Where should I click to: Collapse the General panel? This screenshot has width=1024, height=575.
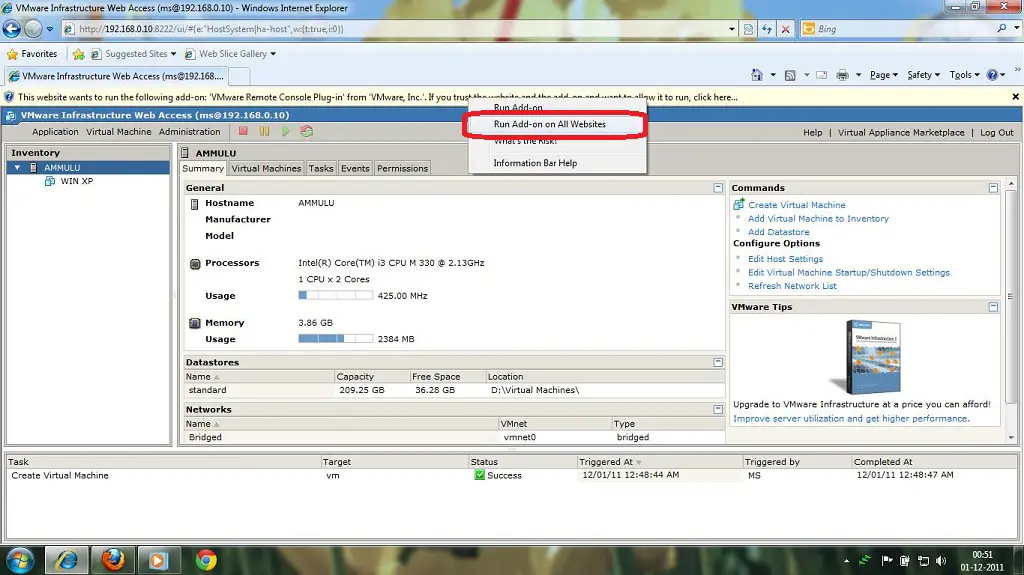(x=718, y=188)
